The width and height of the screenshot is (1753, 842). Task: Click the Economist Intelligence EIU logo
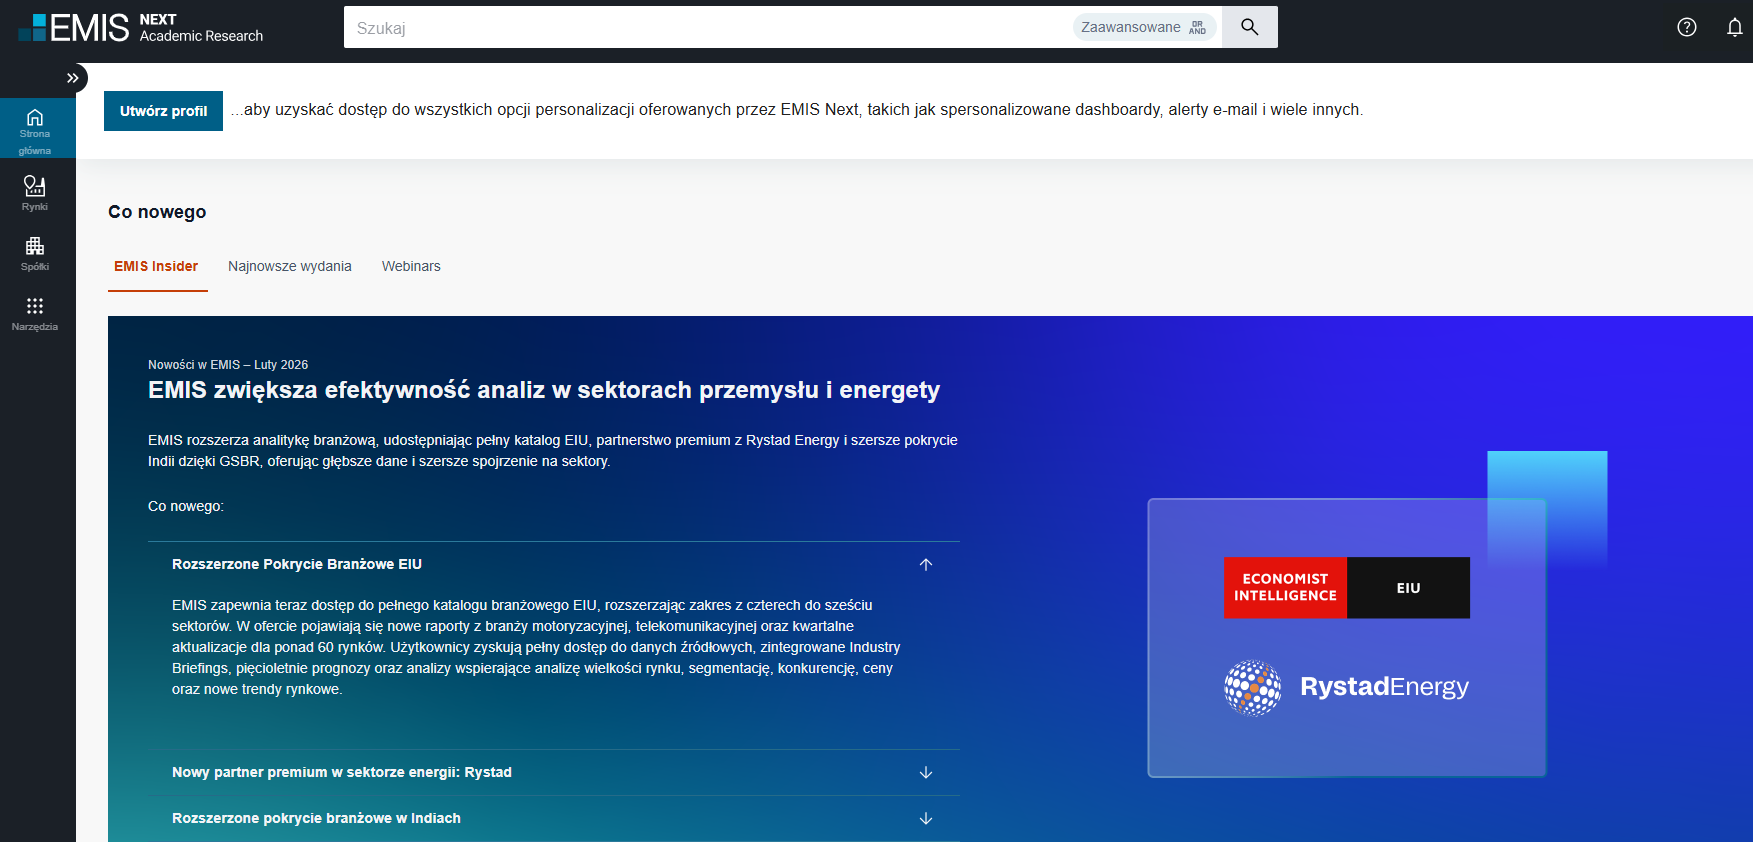tap(1346, 588)
